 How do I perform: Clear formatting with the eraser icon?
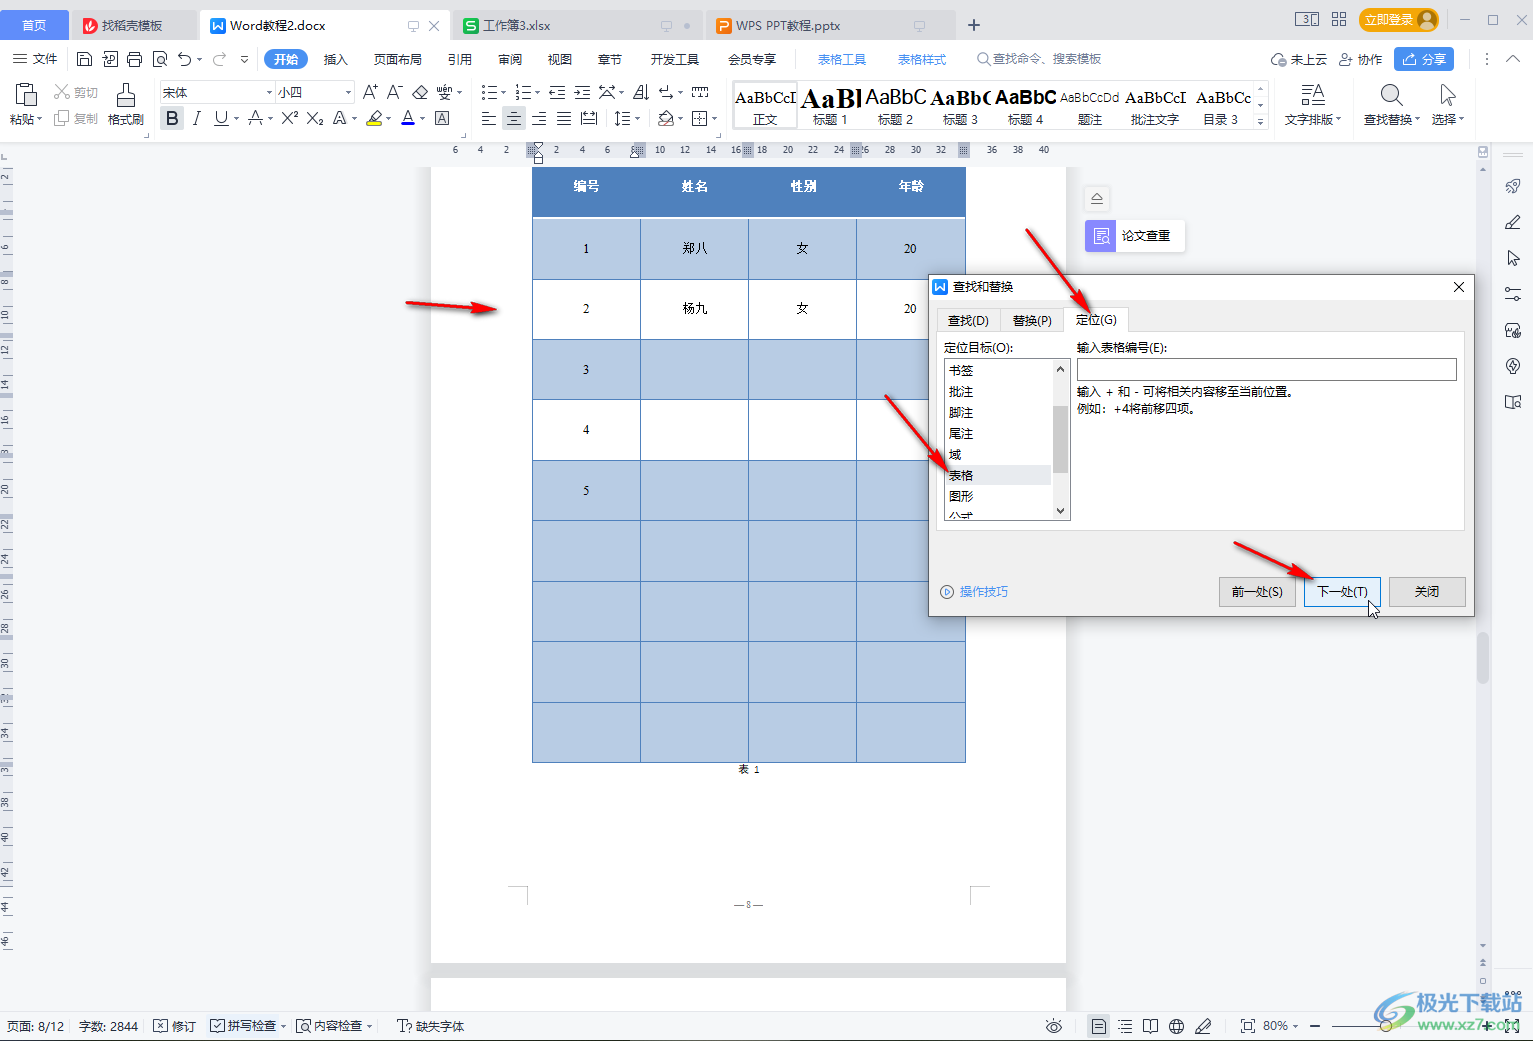point(420,92)
